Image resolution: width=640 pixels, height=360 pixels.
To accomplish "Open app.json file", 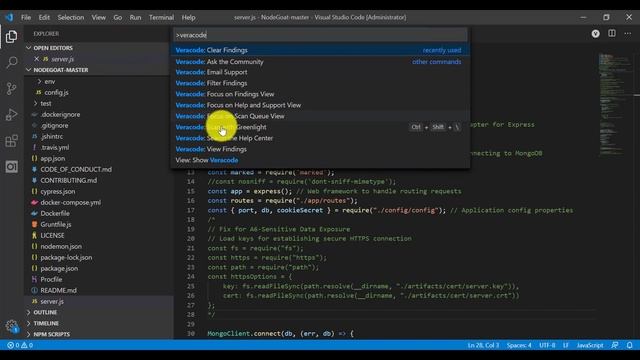I will [52, 159].
